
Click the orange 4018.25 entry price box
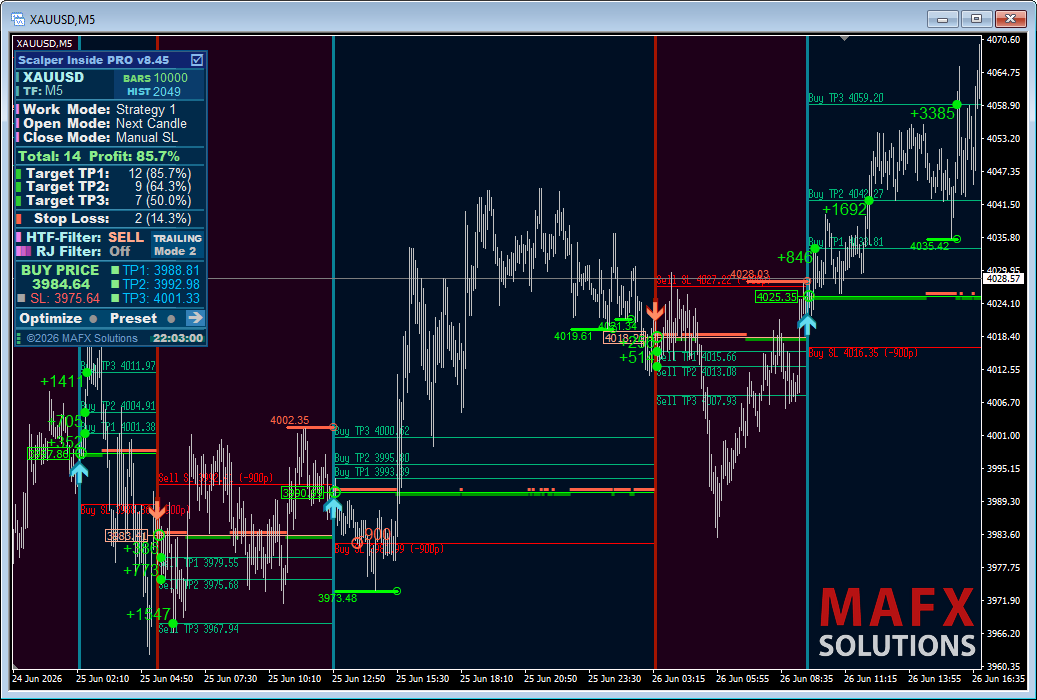pos(624,338)
